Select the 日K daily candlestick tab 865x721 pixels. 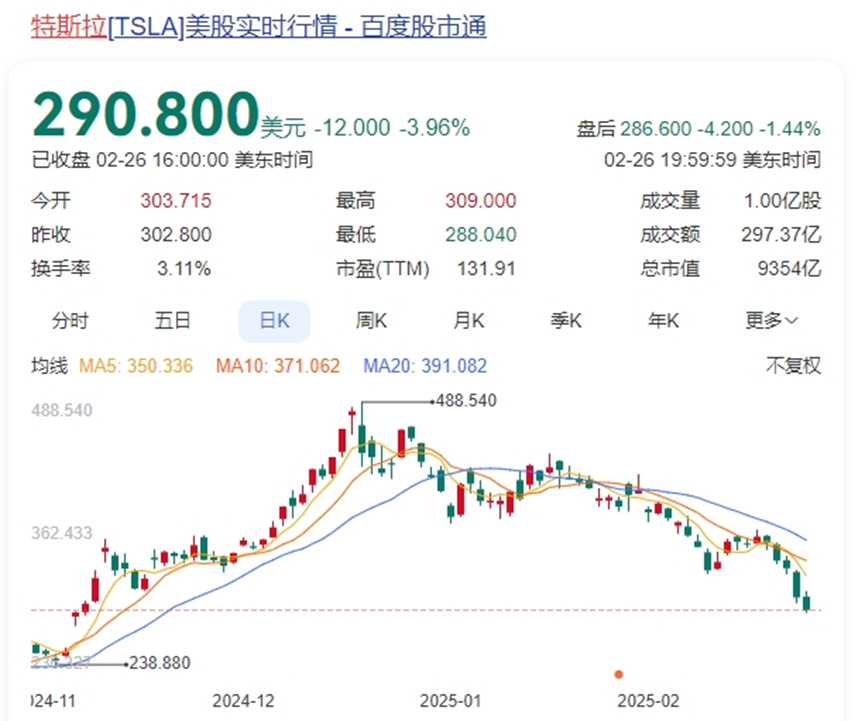pyautogui.click(x=273, y=321)
